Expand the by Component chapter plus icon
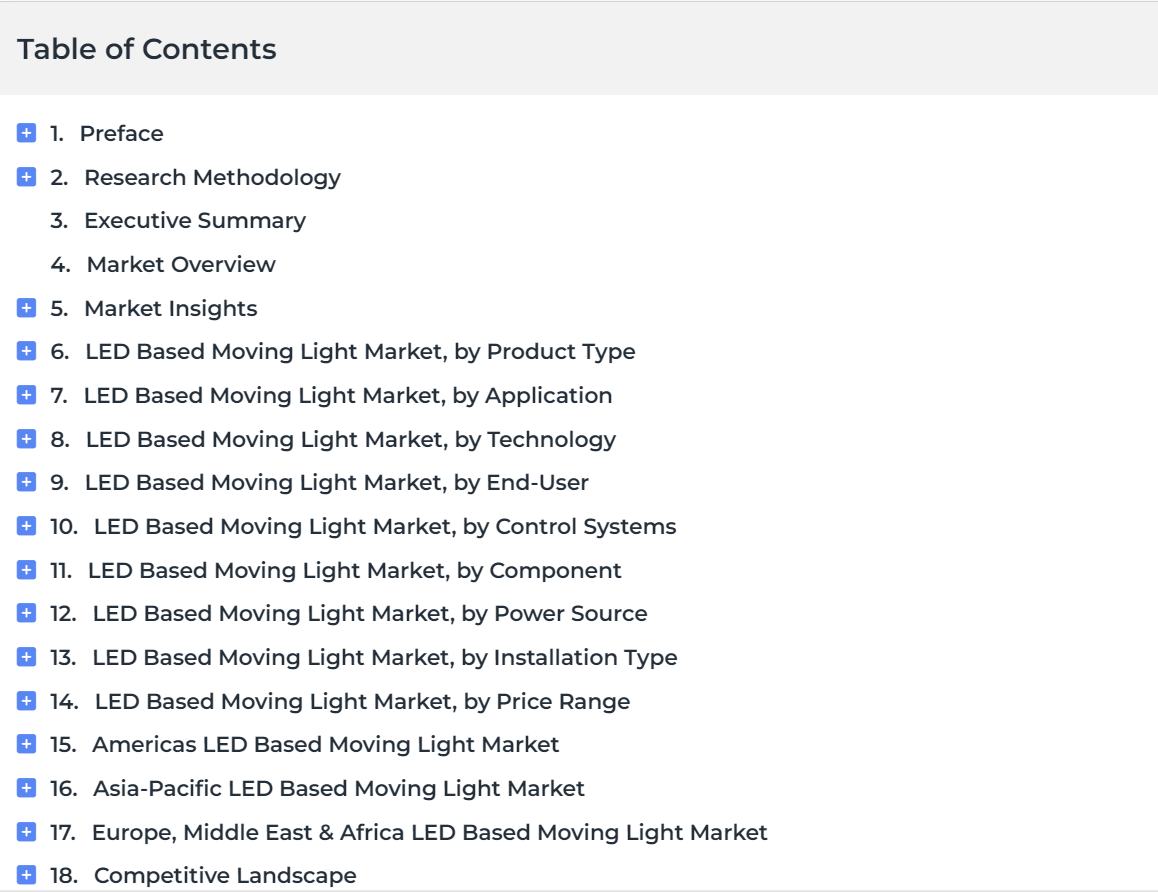Viewport: 1158px width, 892px height. click(x=27, y=570)
